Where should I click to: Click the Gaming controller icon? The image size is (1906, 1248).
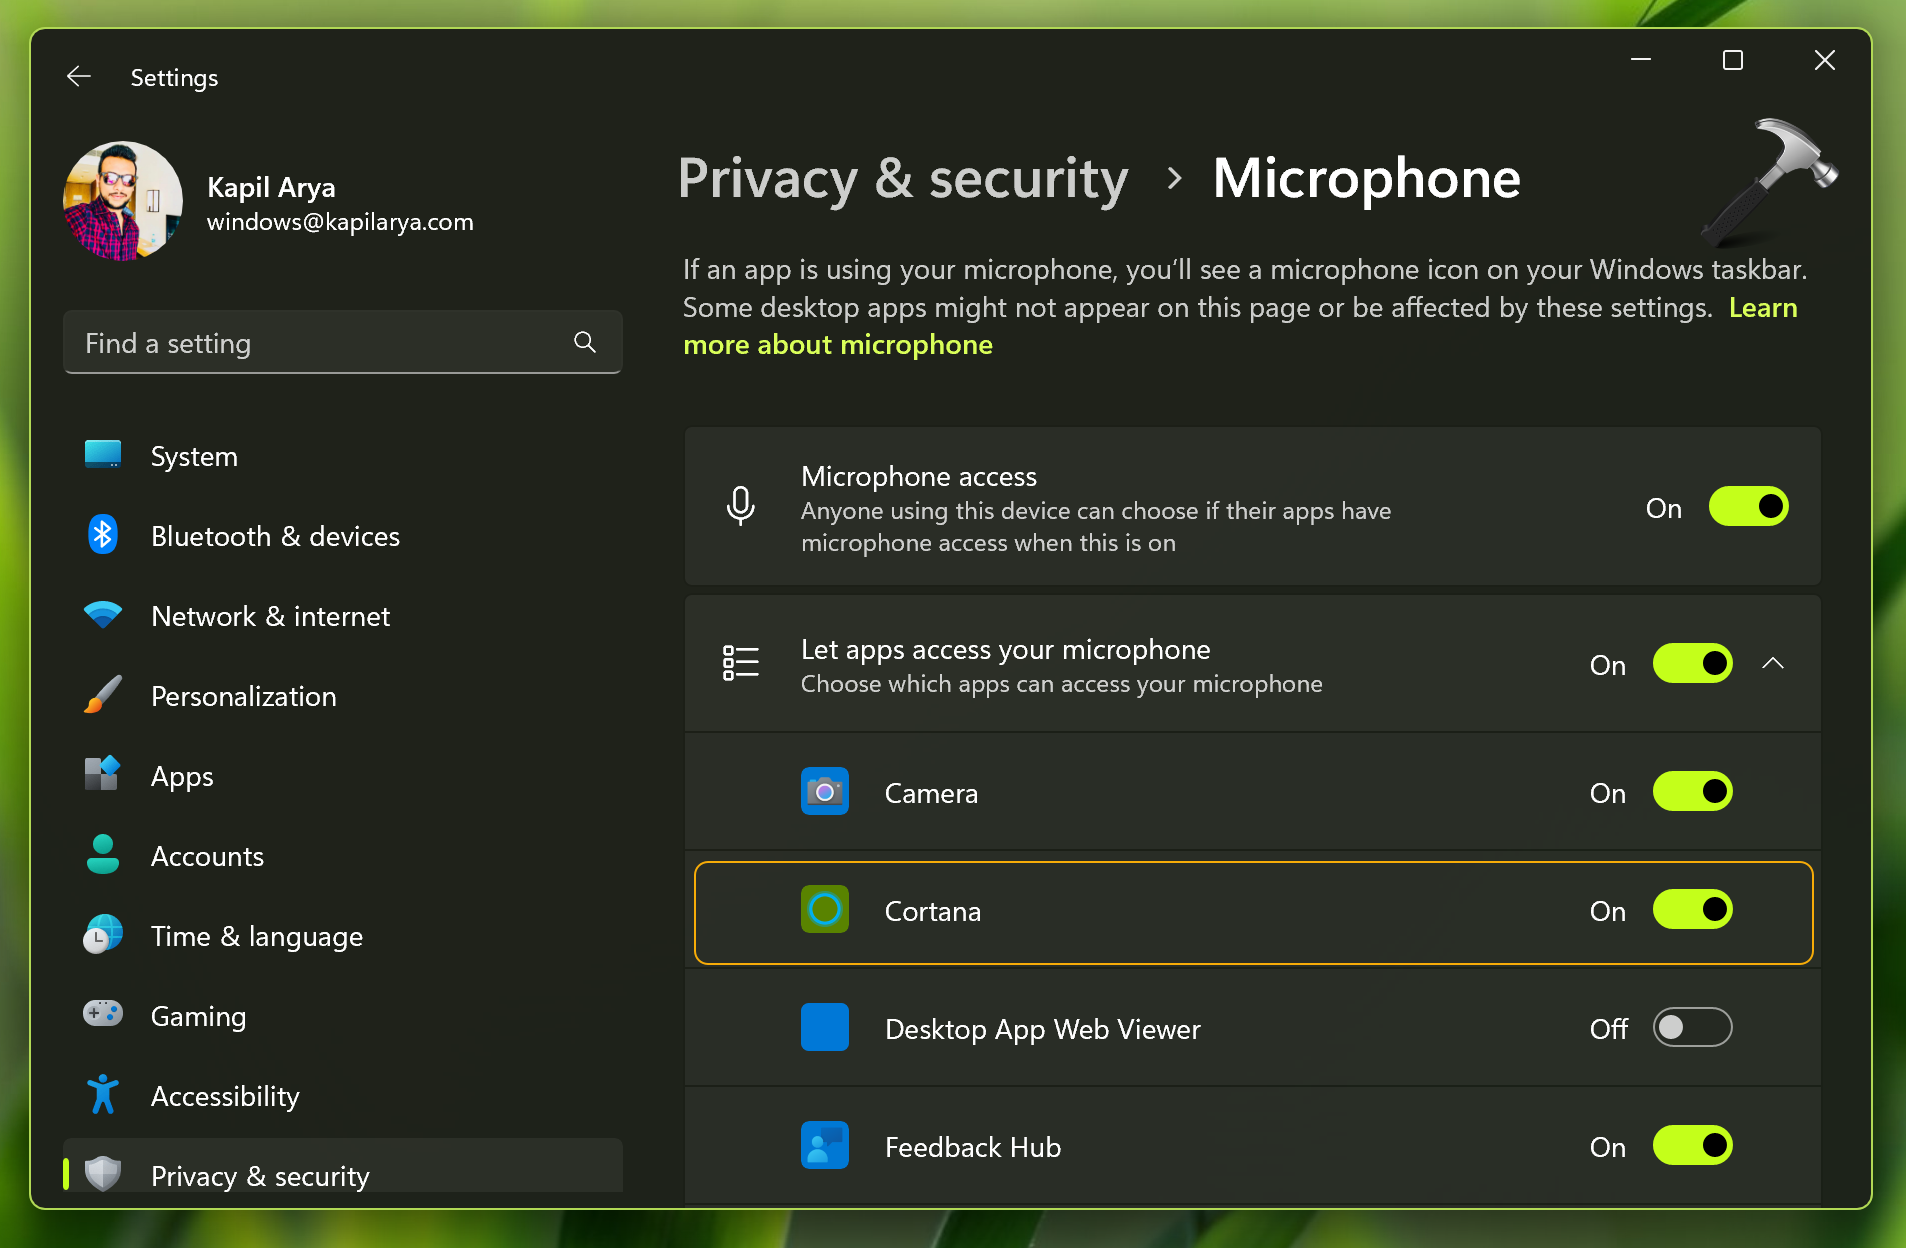[x=103, y=1014]
